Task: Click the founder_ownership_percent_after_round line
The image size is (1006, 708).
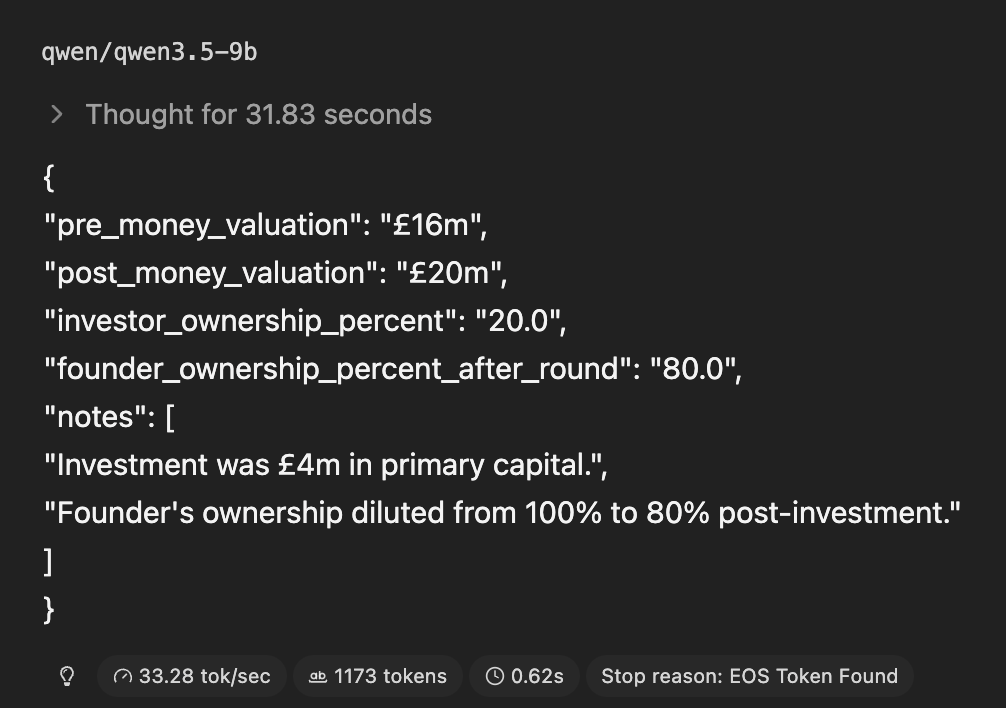Action: click(393, 369)
